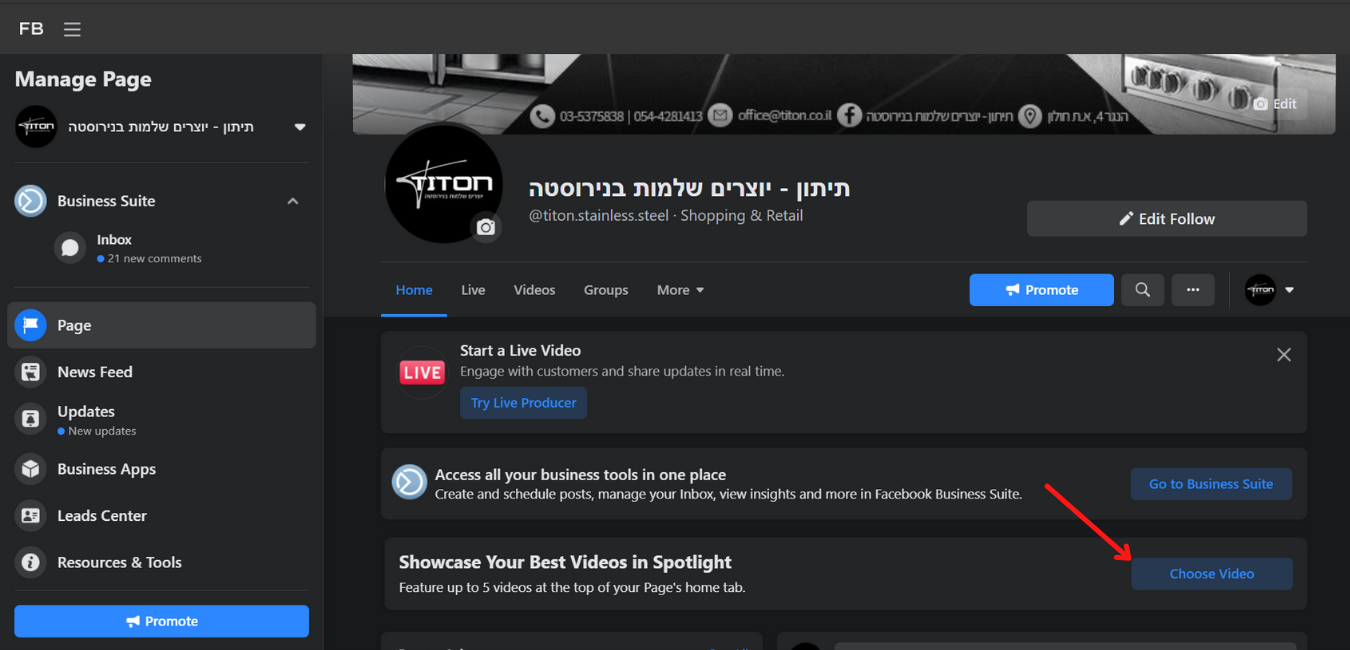
Task: Click the Try Live Producer button
Action: pyautogui.click(x=524, y=403)
